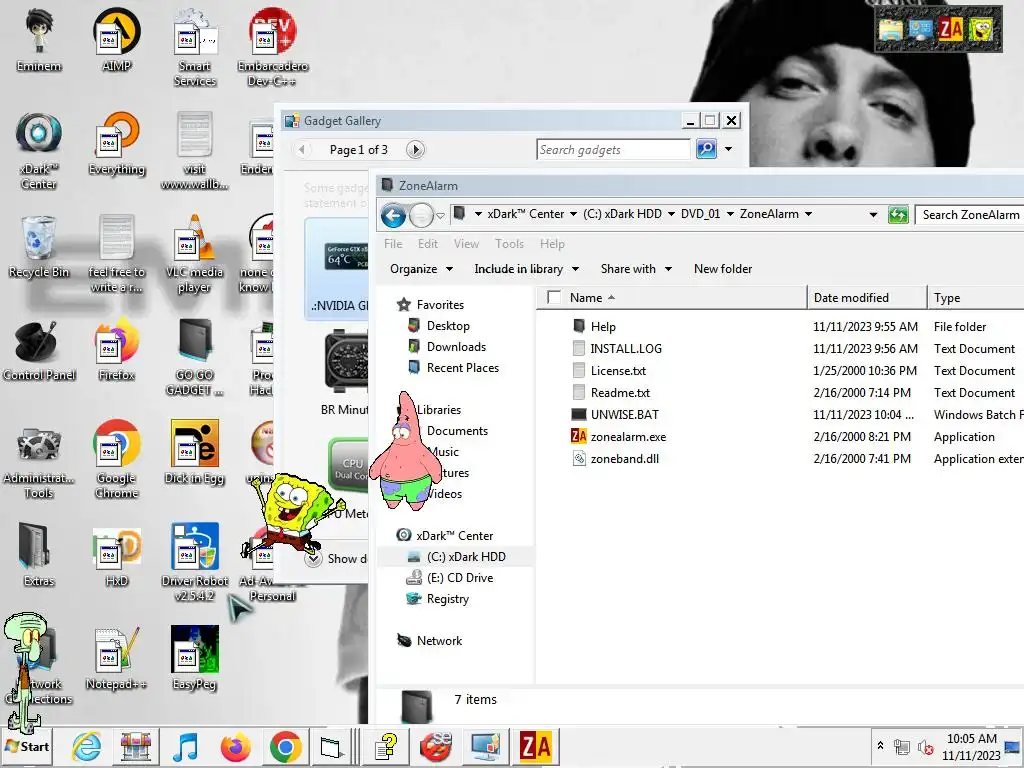1024x768 pixels.
Task: Launch HxD hex editor shortcut
Action: pyautogui.click(x=116, y=556)
